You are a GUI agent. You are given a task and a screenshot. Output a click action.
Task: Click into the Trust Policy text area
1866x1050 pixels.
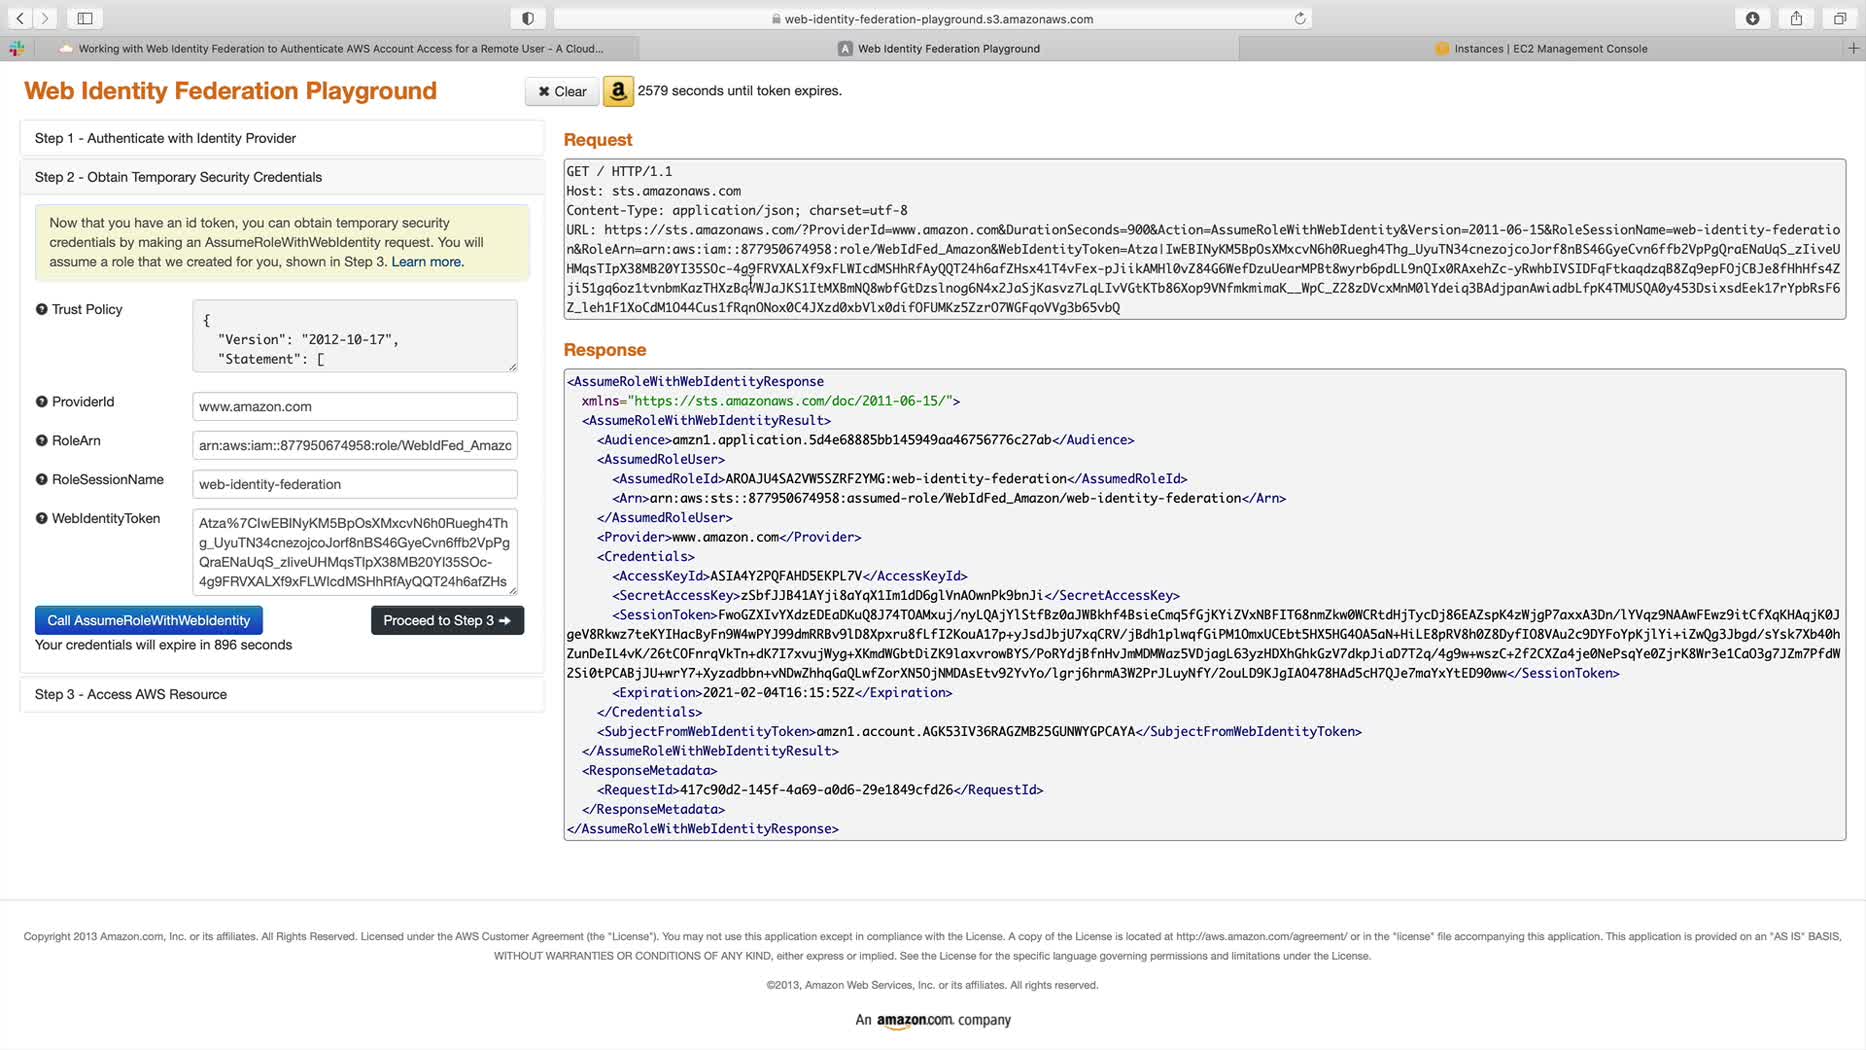[x=355, y=336]
